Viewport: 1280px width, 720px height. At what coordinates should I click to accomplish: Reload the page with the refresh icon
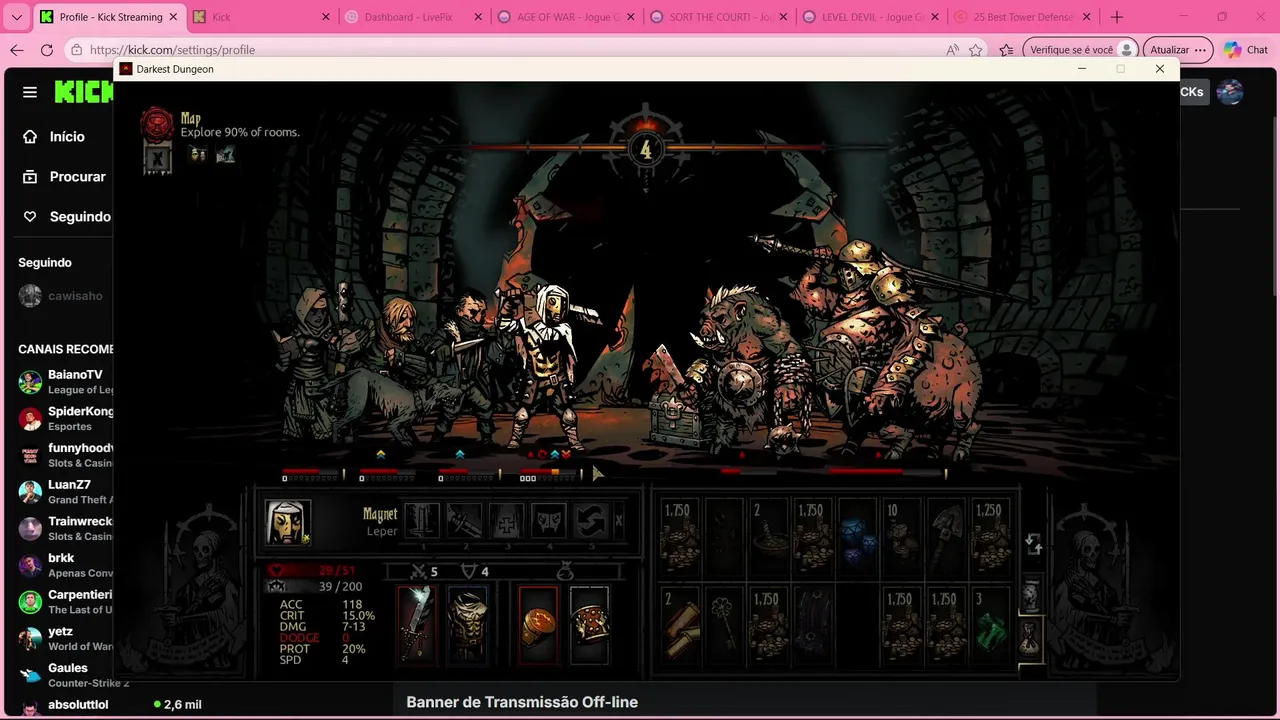pos(47,50)
